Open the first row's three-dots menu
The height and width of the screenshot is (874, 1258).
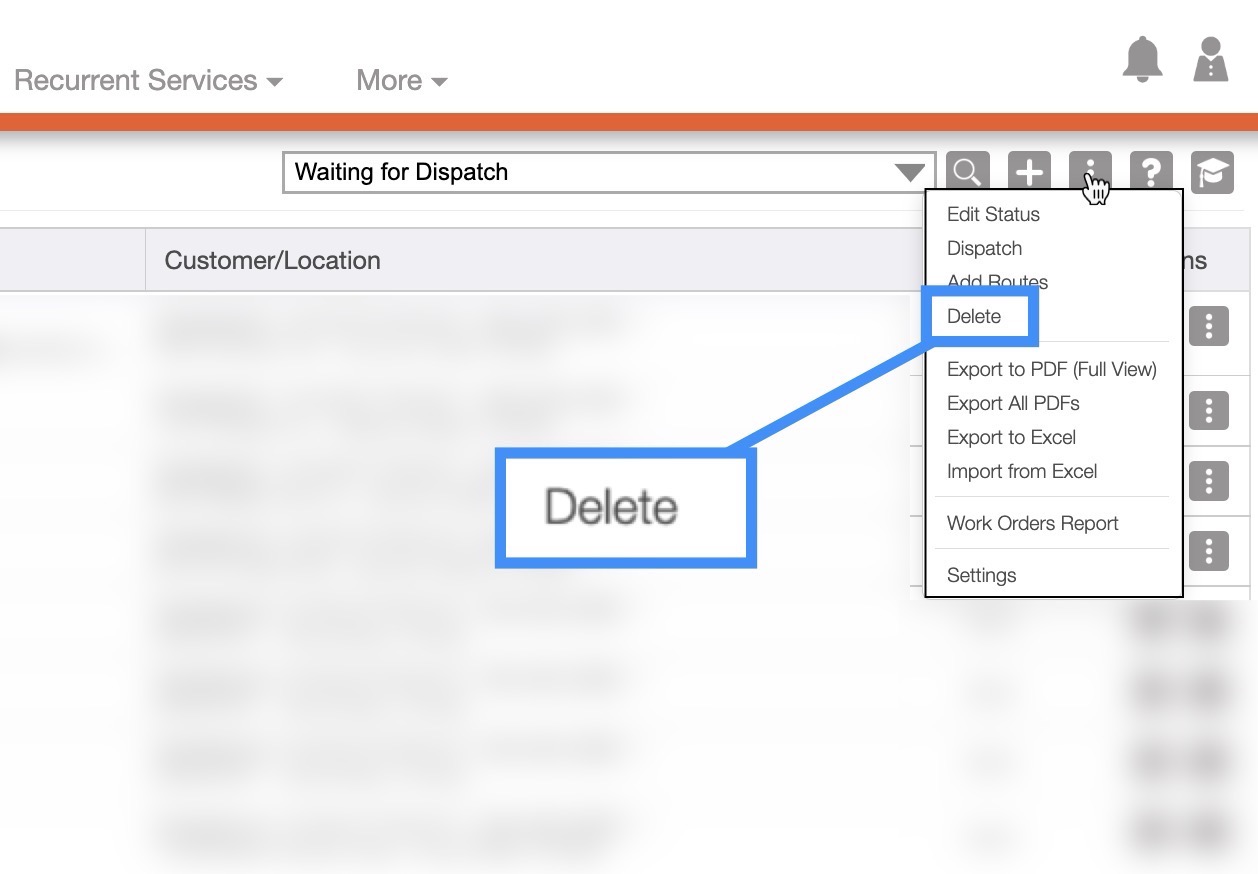pos(1208,326)
